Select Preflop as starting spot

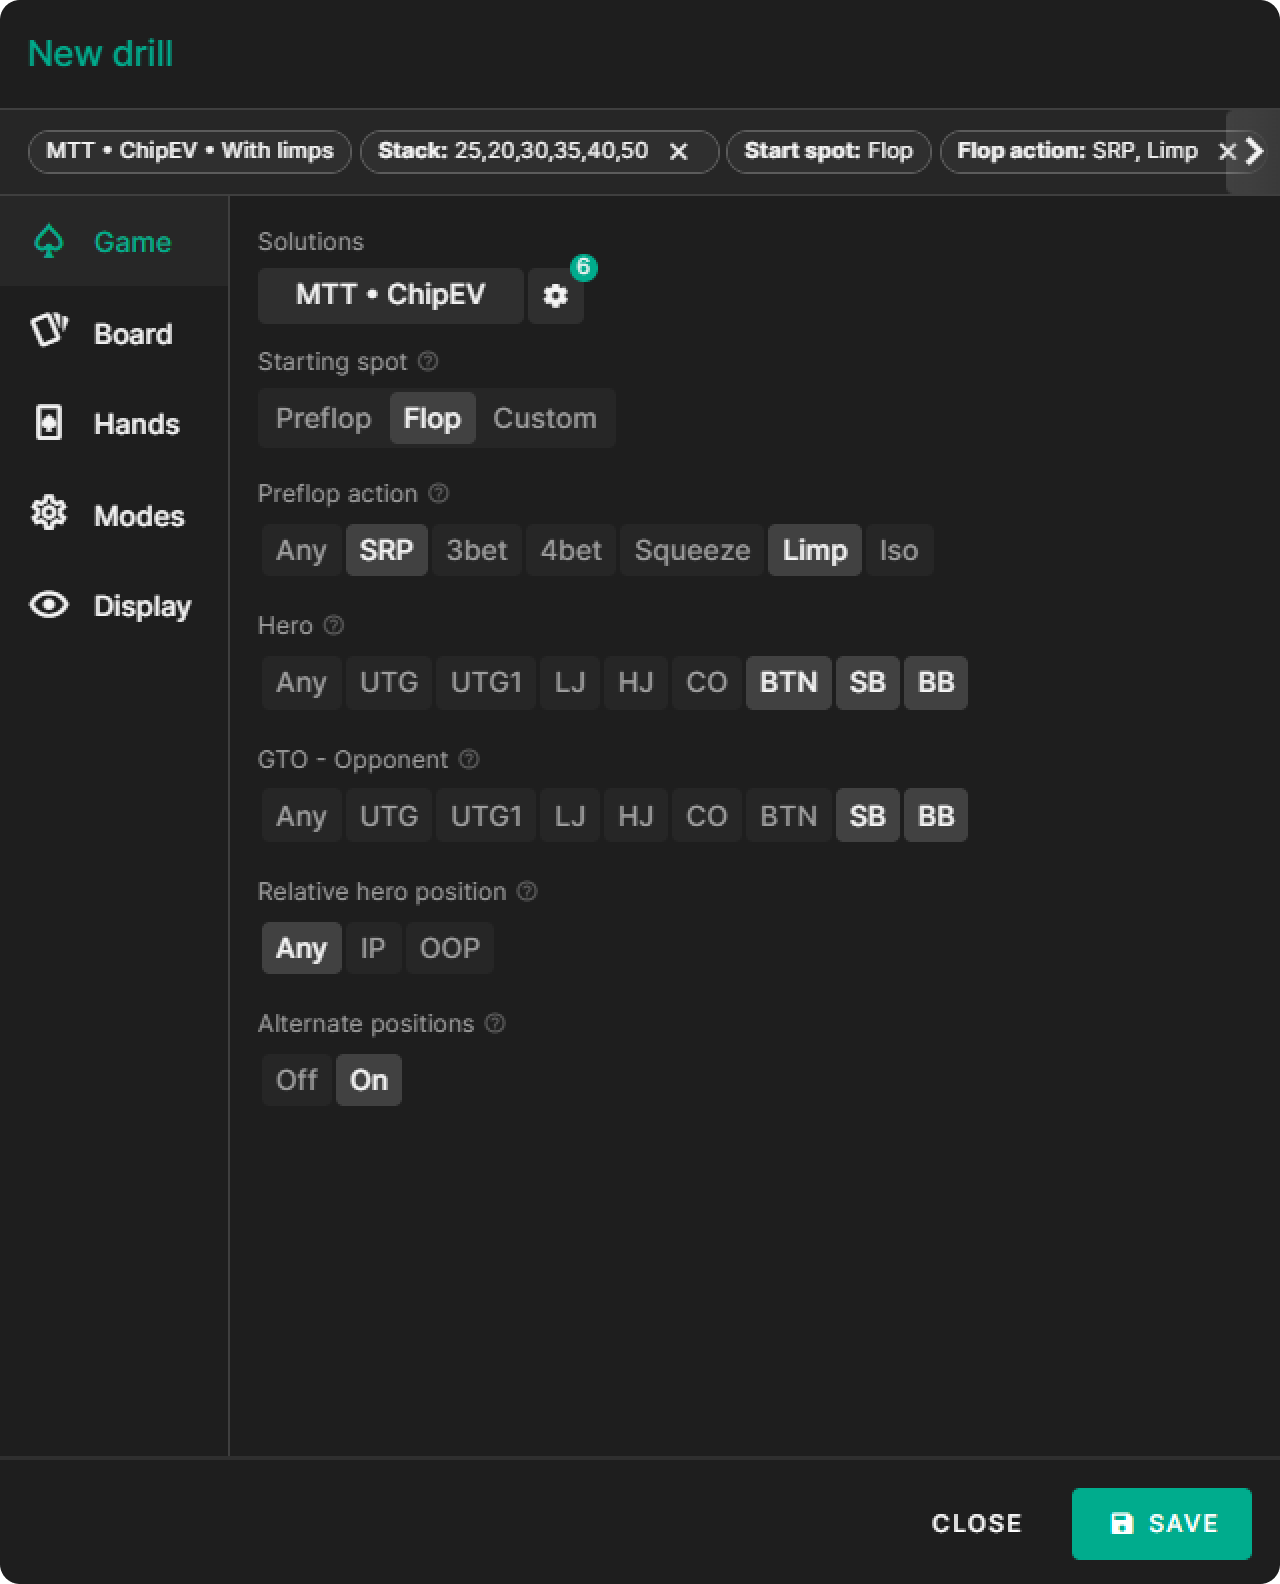click(323, 418)
